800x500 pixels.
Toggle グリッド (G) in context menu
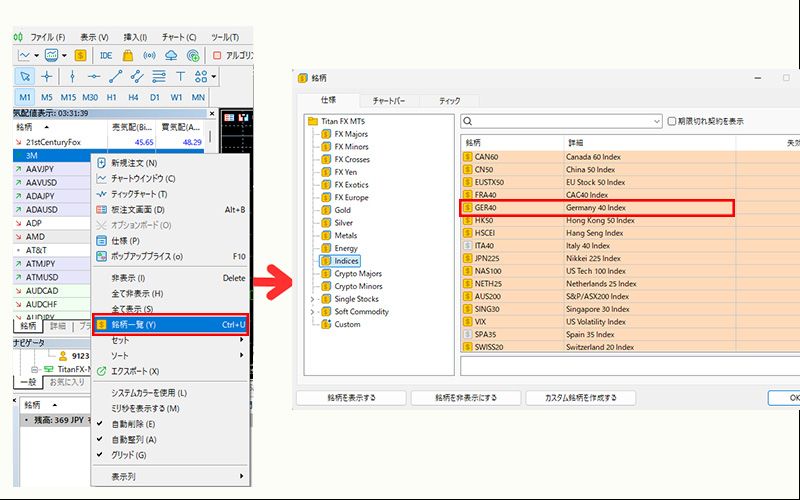pos(133,455)
